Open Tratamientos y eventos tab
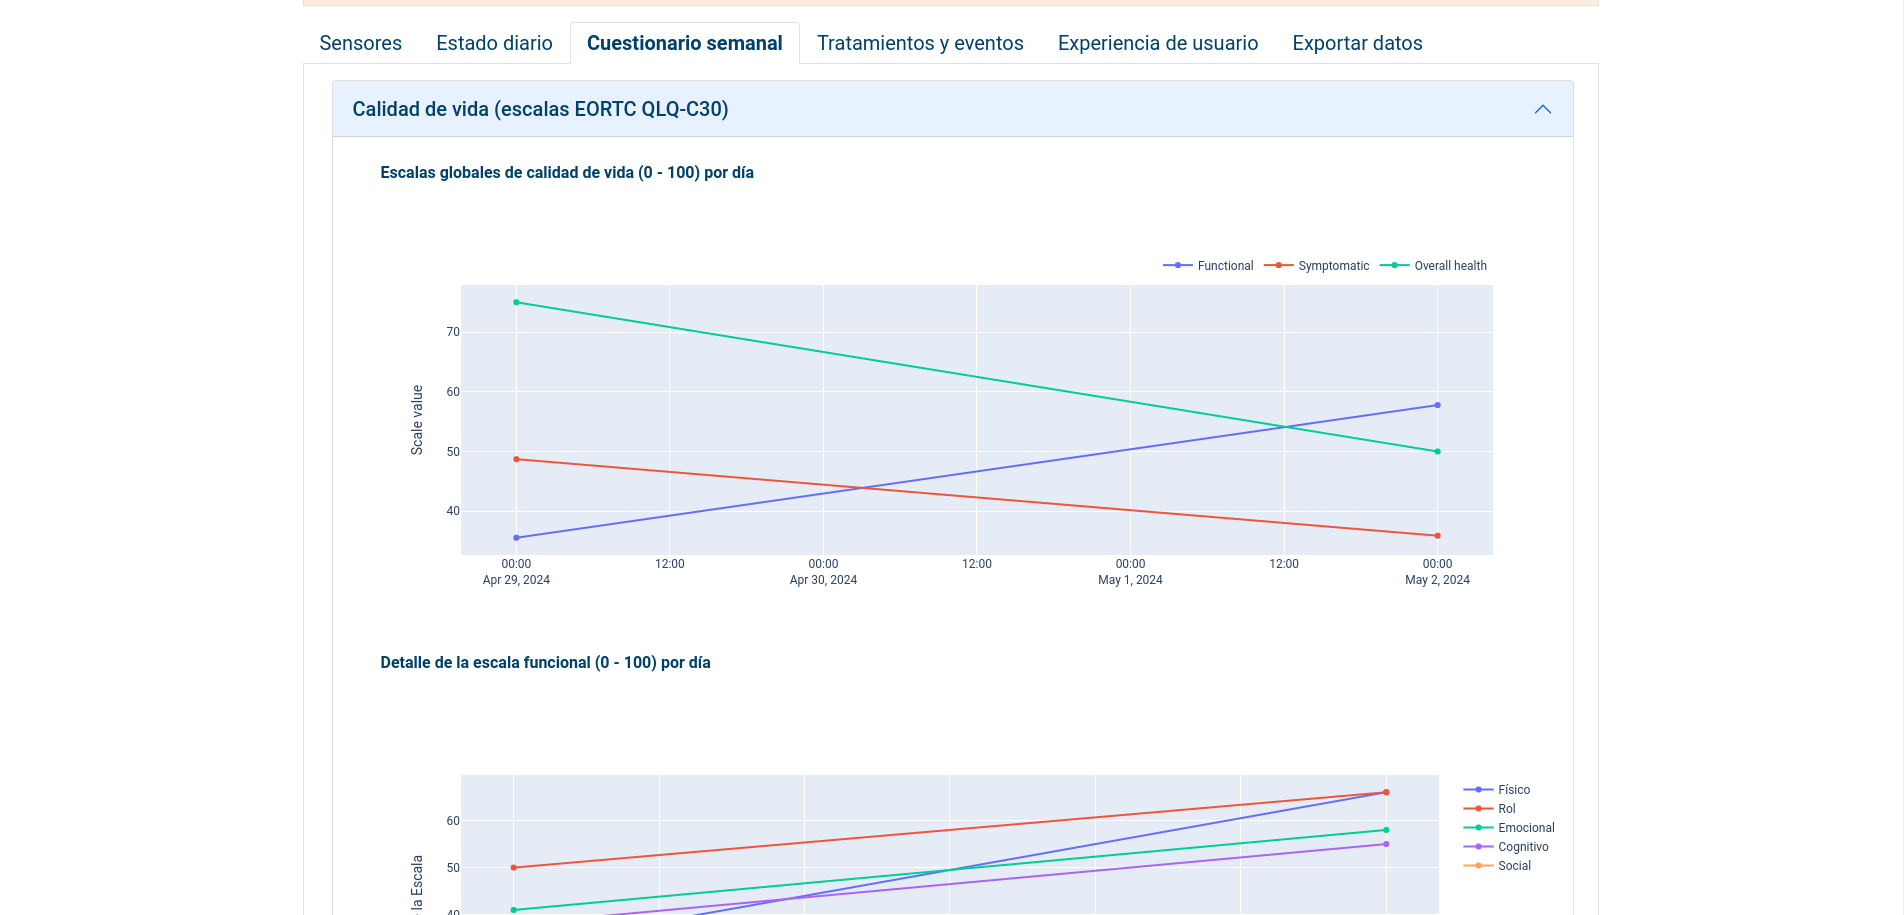Screen dimensions: 1904x915 (x=919, y=43)
